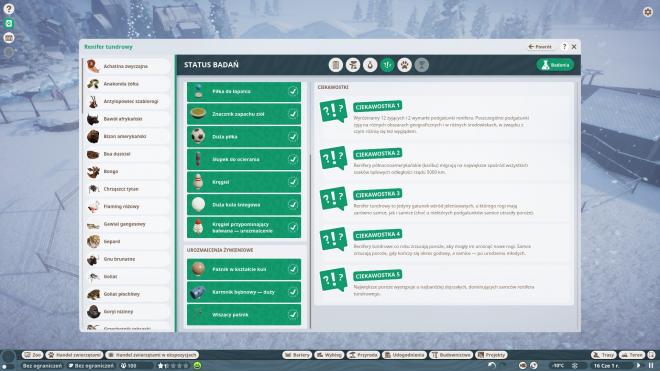Select Antylopowiec szablorogi in animal list

point(128,101)
